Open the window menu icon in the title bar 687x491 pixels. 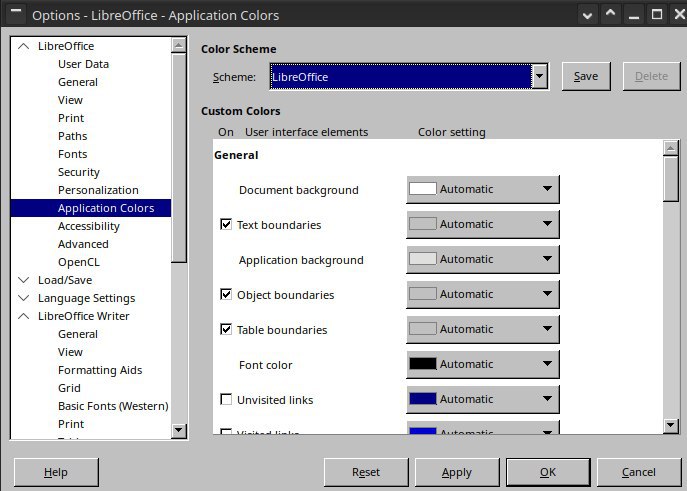point(16,14)
